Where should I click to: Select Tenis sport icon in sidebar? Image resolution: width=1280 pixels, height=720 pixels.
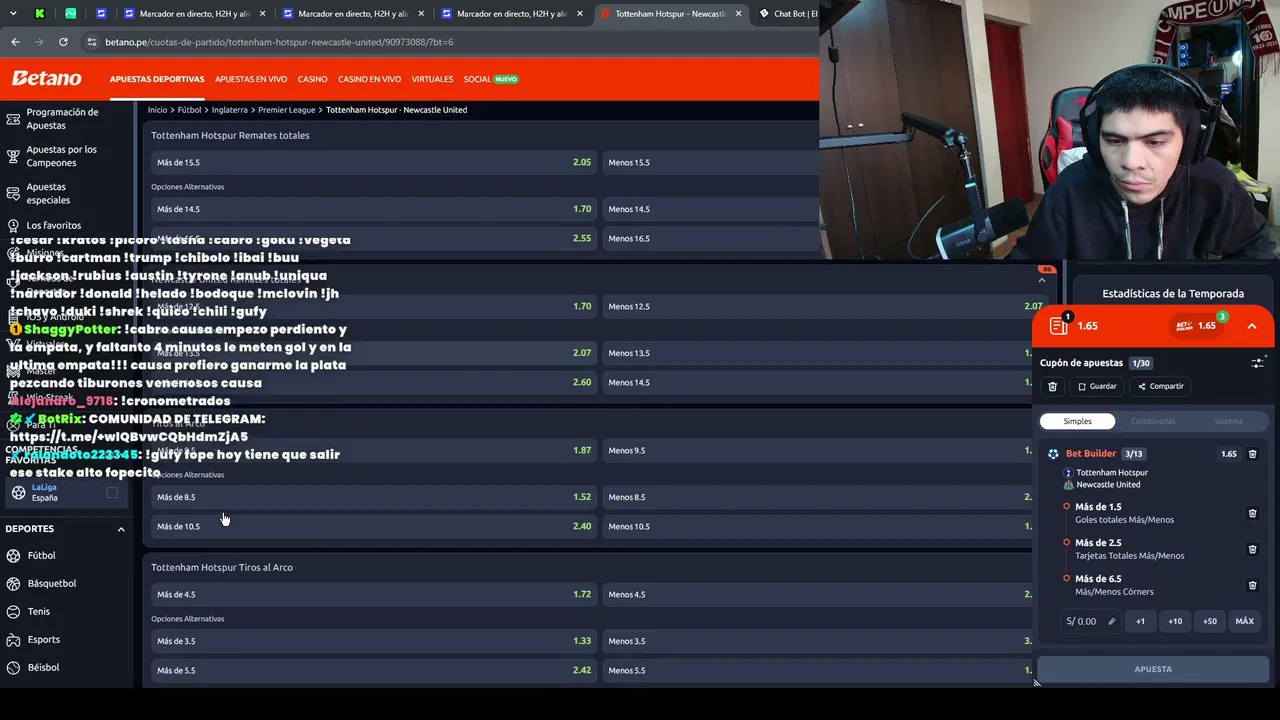13,612
